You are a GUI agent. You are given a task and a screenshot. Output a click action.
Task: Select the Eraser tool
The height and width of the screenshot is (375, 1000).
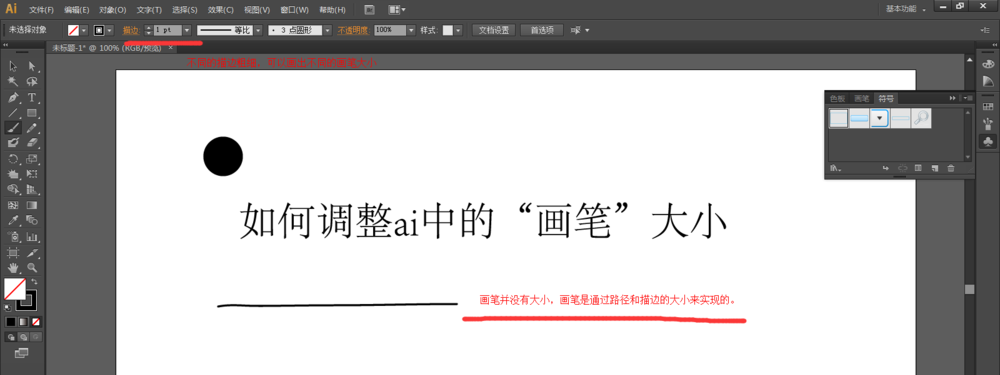point(32,143)
